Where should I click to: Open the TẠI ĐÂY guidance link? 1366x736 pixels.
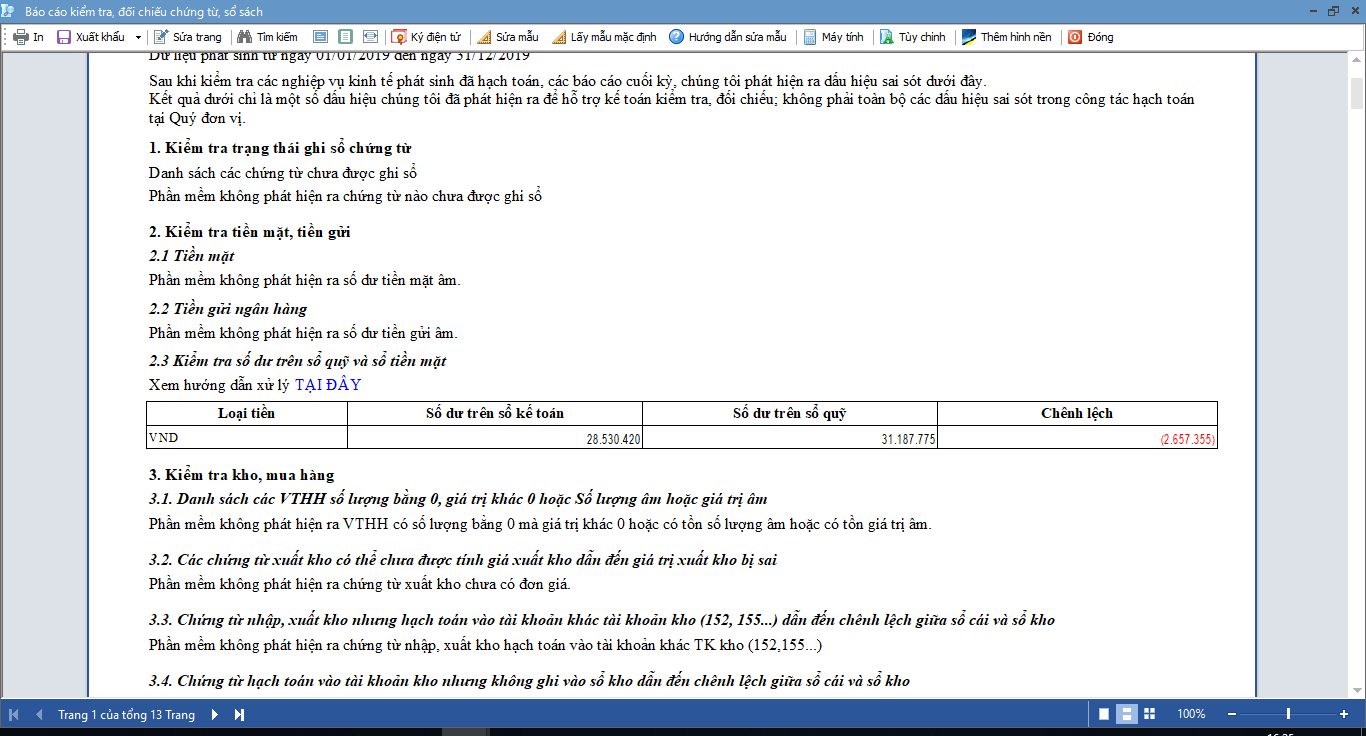coord(328,385)
